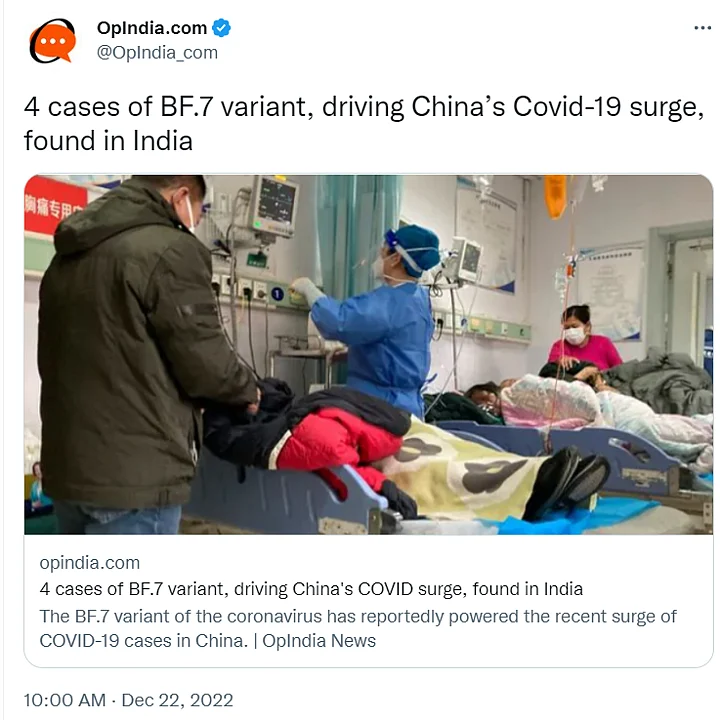Click the red Chinese sign in the photo
720x720 pixels.
[x=55, y=205]
